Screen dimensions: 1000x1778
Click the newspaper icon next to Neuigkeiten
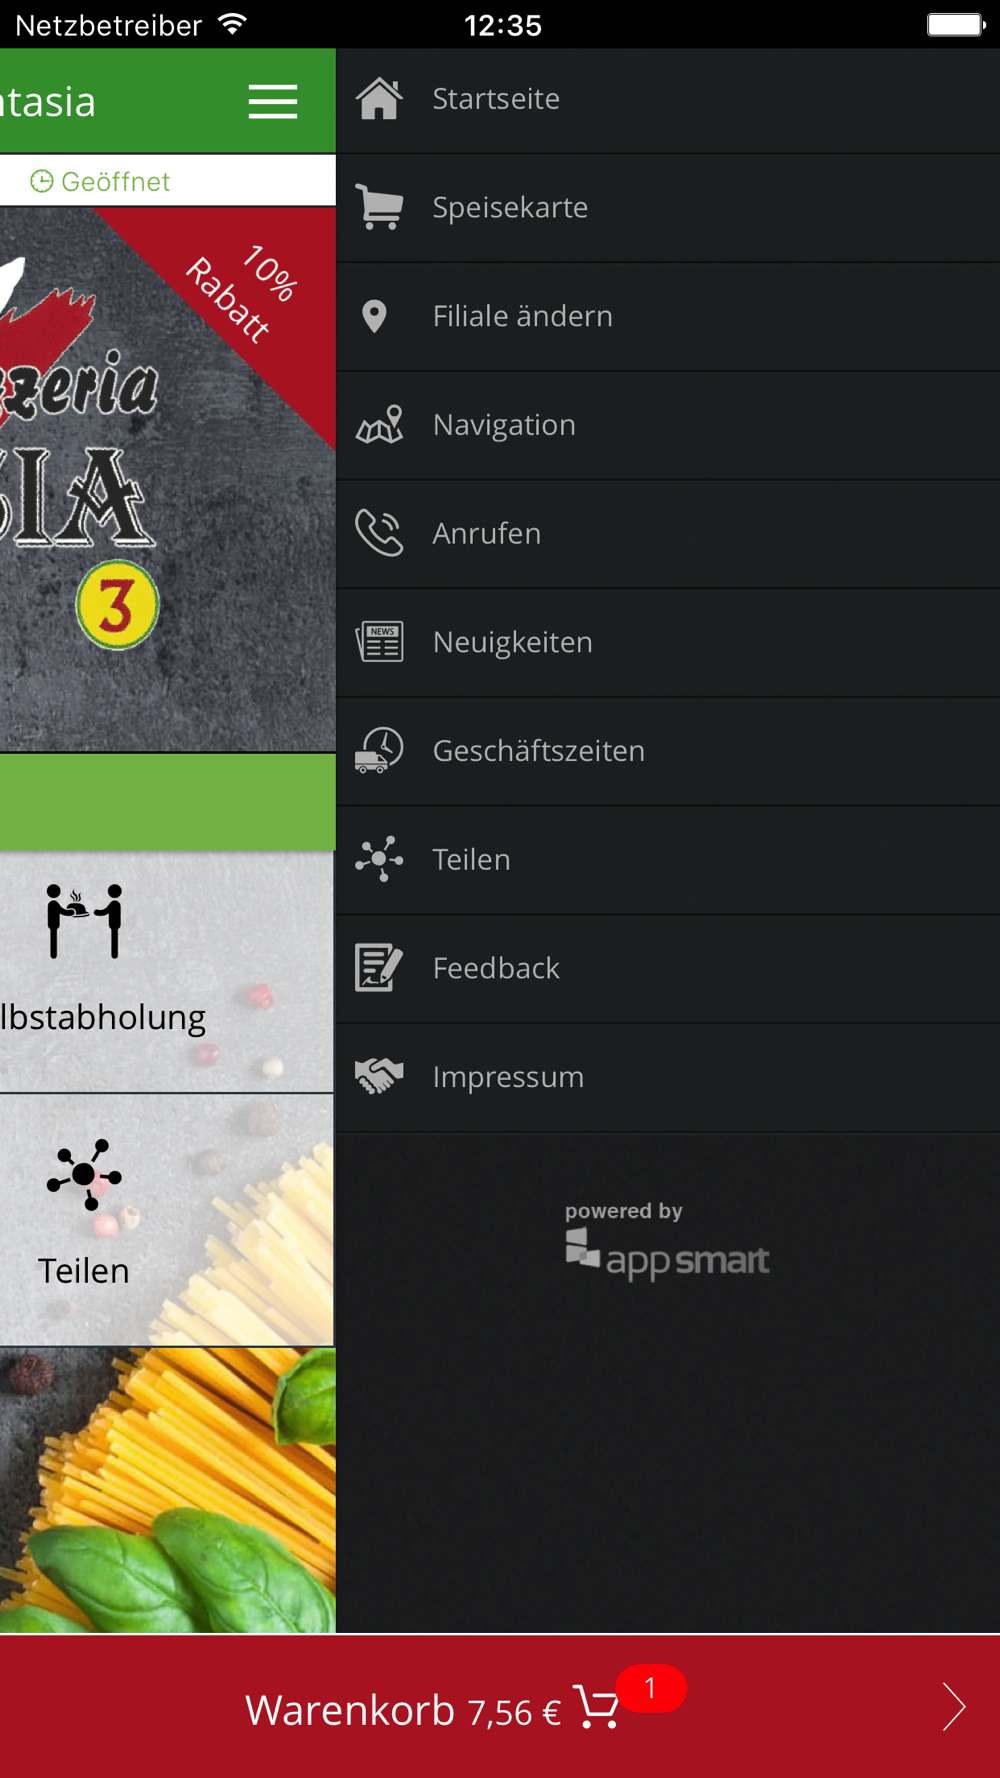click(x=379, y=642)
